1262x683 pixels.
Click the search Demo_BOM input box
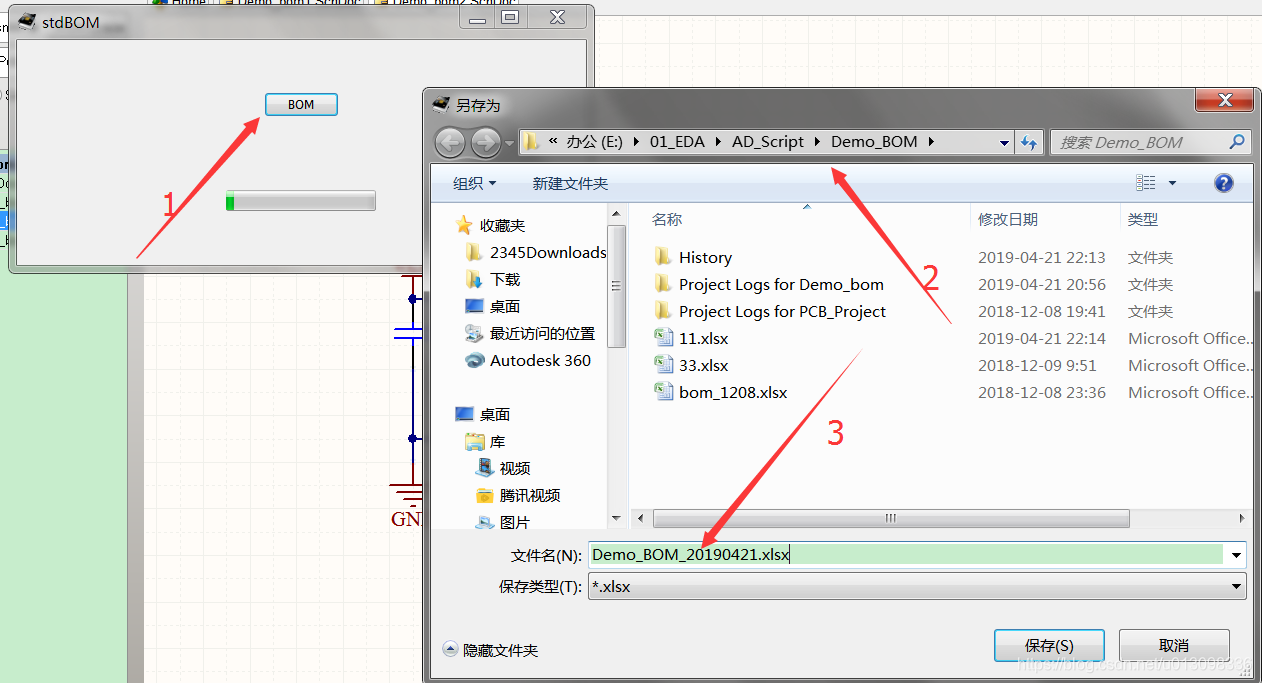(x=1140, y=143)
